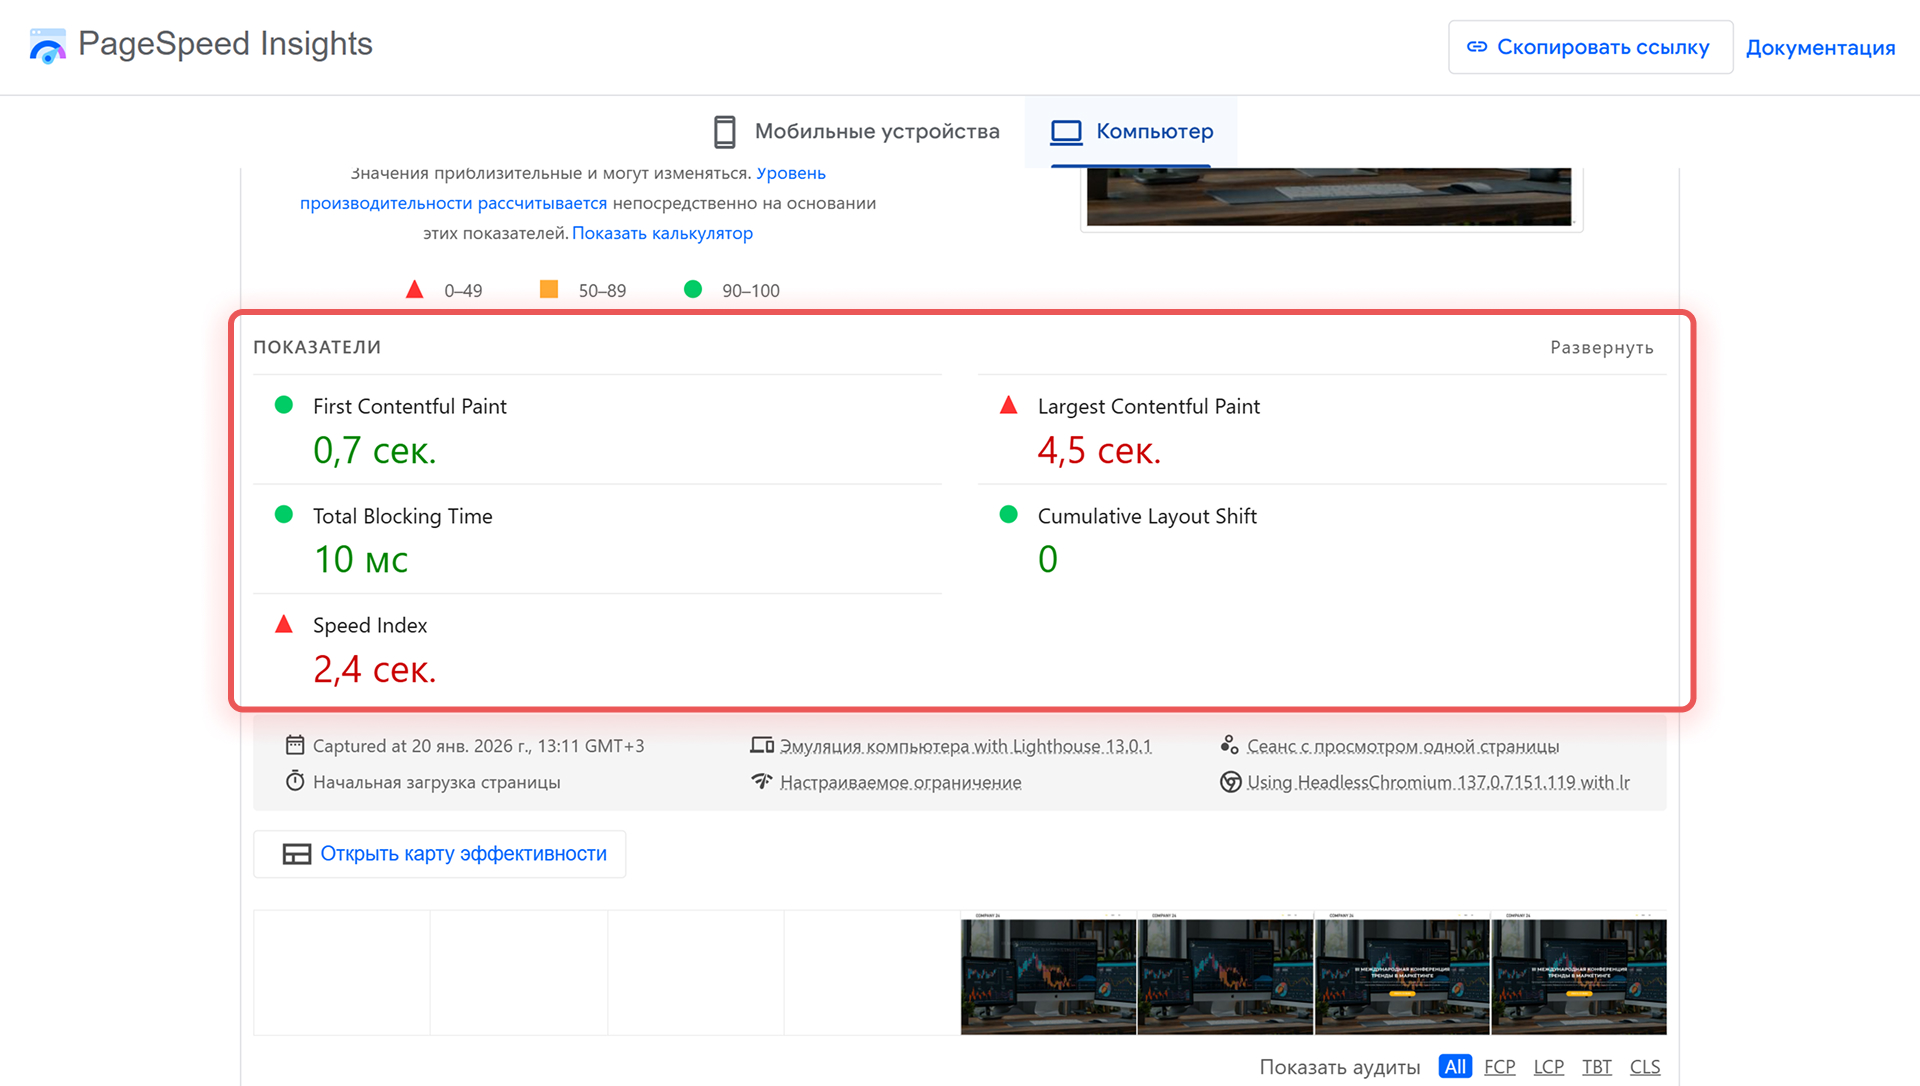Image resolution: width=1920 pixels, height=1086 pixels.
Task: Filter audits by LCP
Action: [x=1548, y=1067]
